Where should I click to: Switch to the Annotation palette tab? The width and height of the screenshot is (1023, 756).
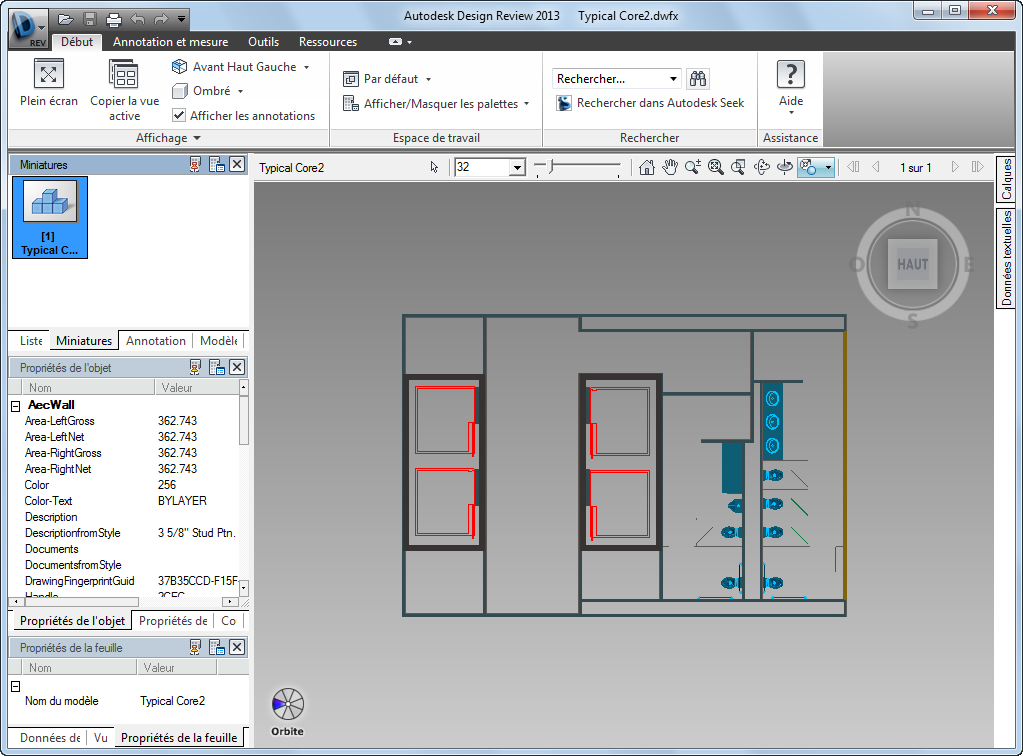156,340
